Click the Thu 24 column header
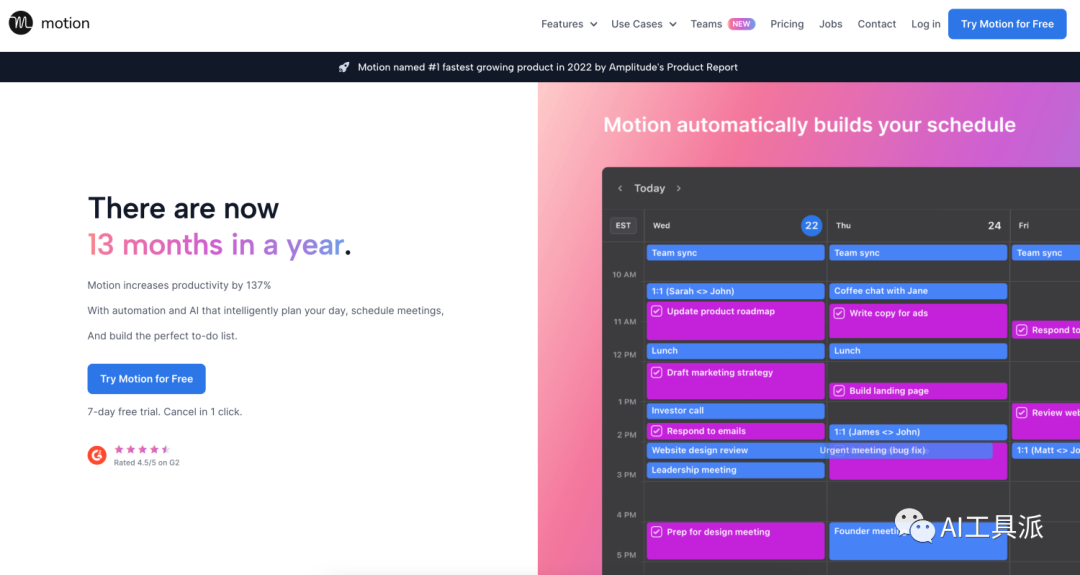Image resolution: width=1080 pixels, height=575 pixels. [917, 225]
